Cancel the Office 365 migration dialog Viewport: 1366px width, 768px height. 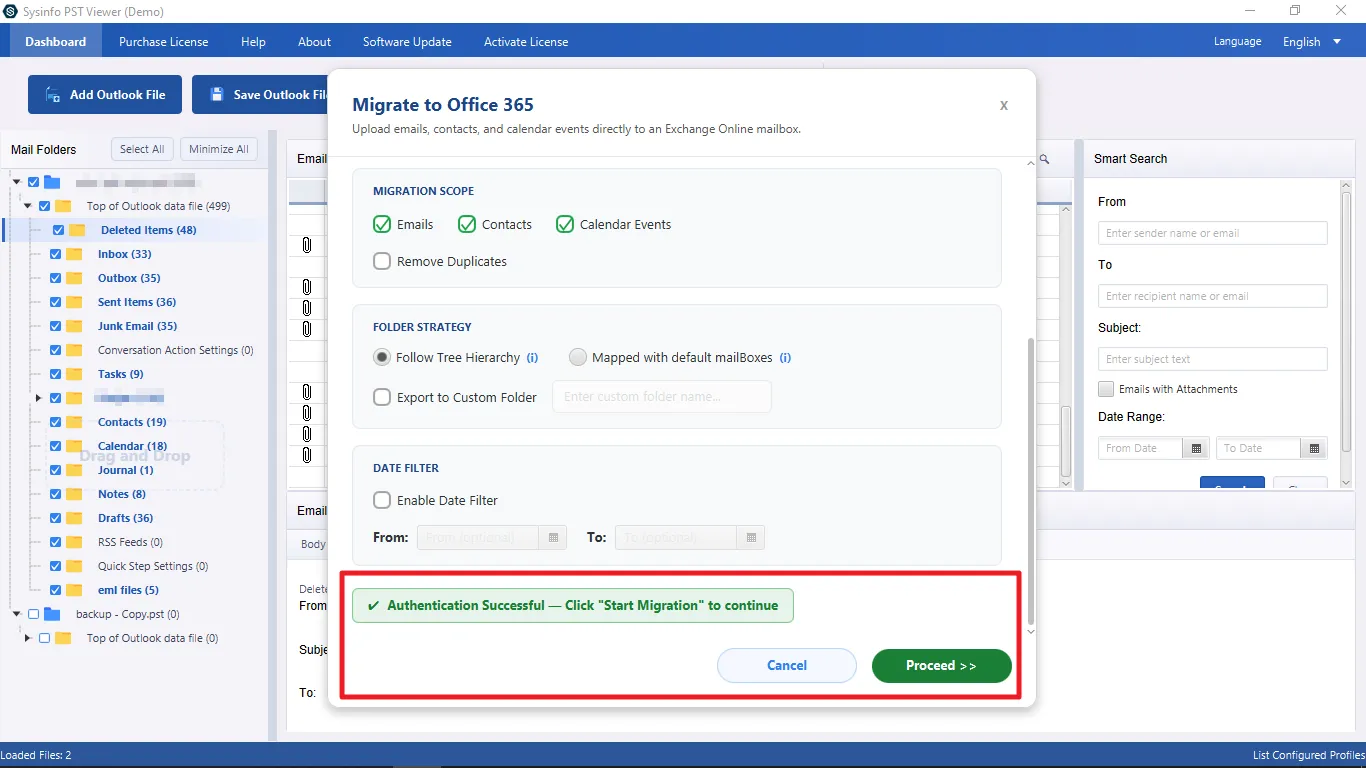tap(787, 666)
